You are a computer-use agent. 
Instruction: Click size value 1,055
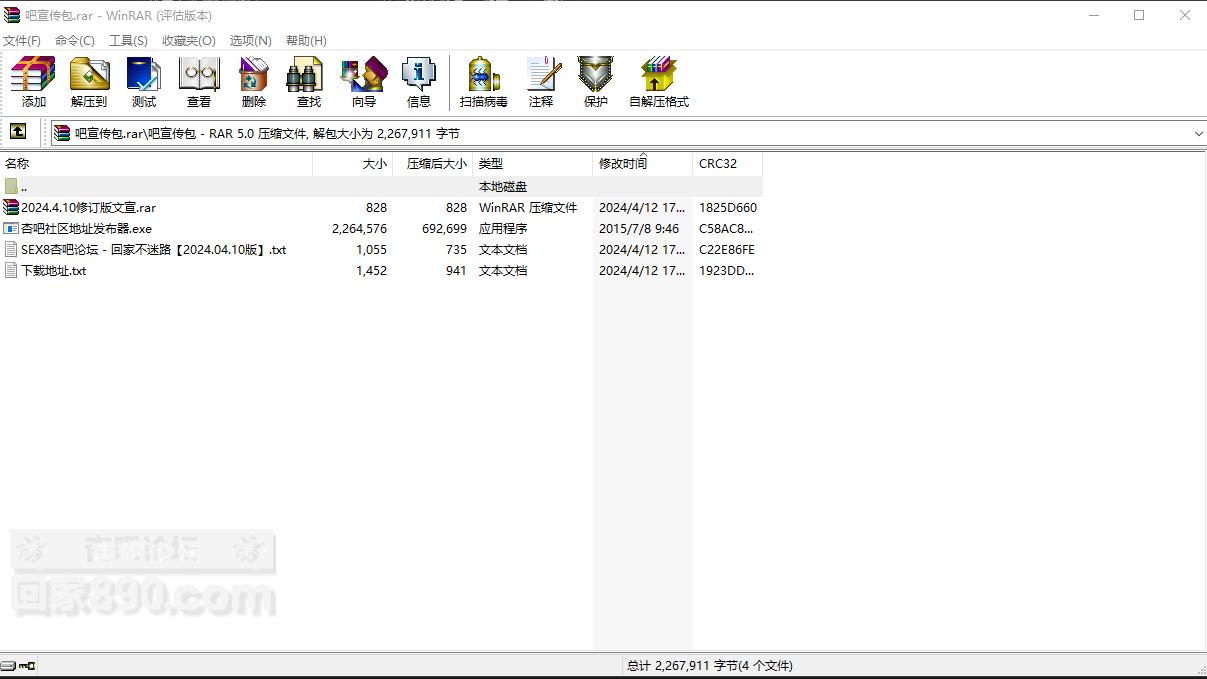pyautogui.click(x=371, y=249)
